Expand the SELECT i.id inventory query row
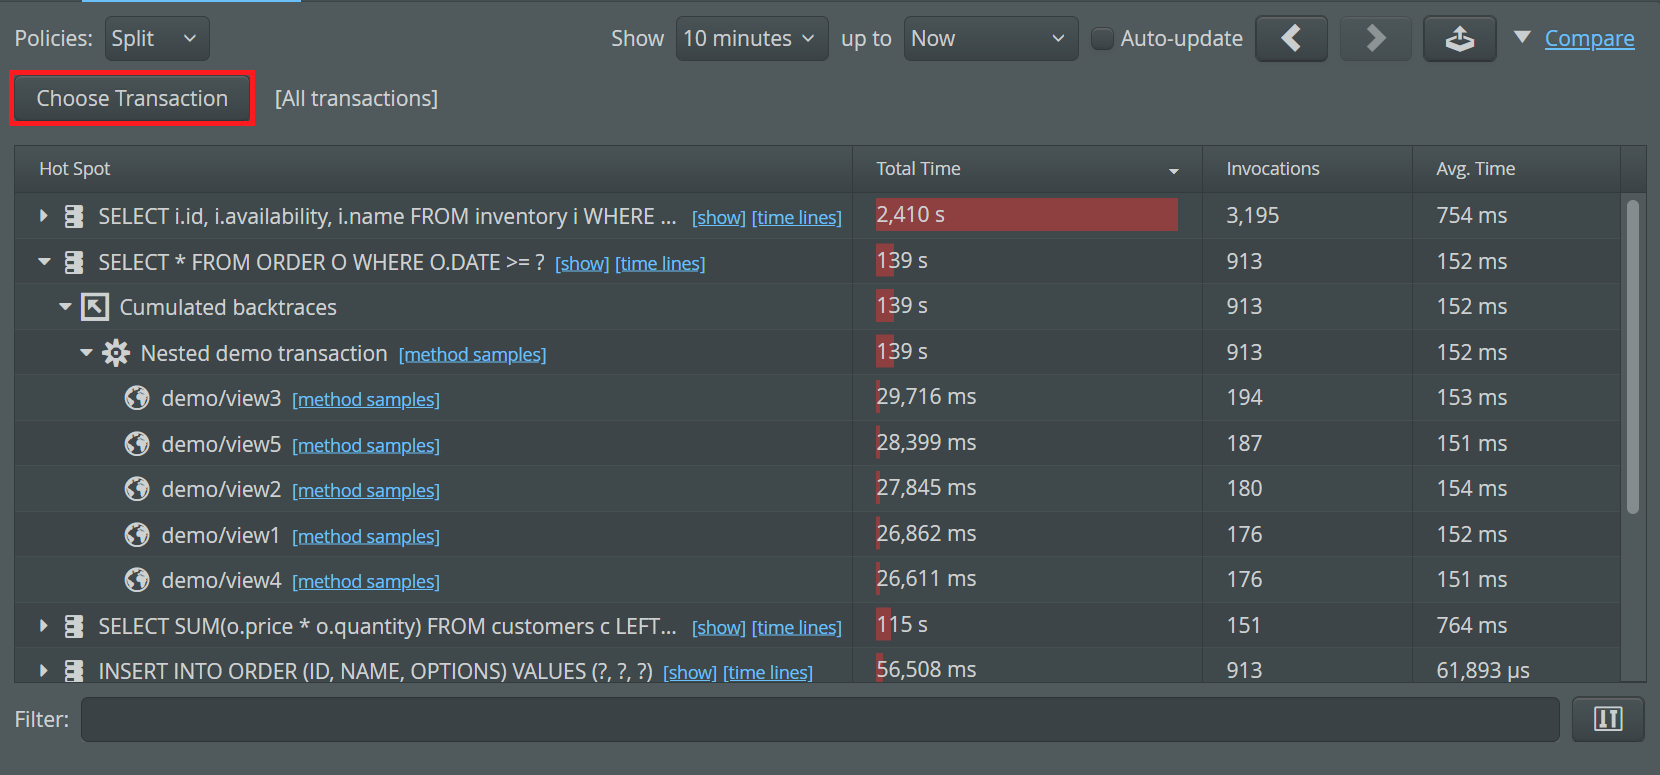1660x775 pixels. [43, 216]
